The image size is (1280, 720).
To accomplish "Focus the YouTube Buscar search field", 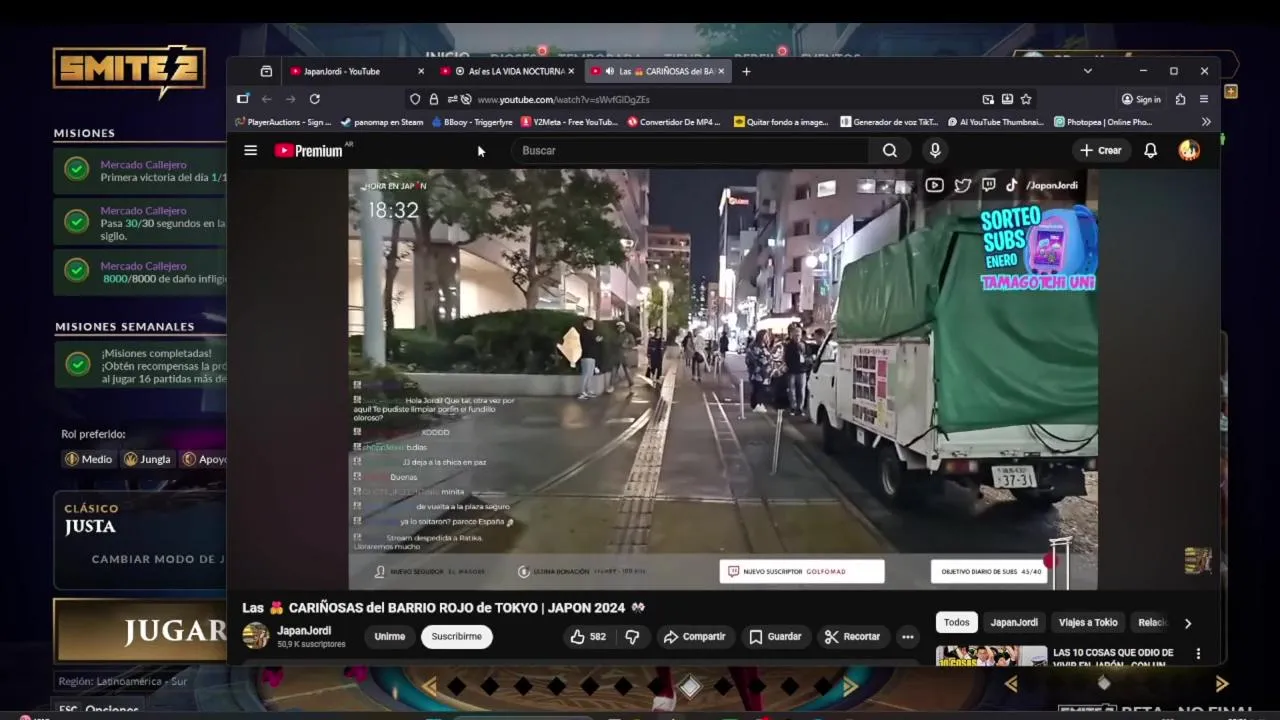I will coord(690,150).
